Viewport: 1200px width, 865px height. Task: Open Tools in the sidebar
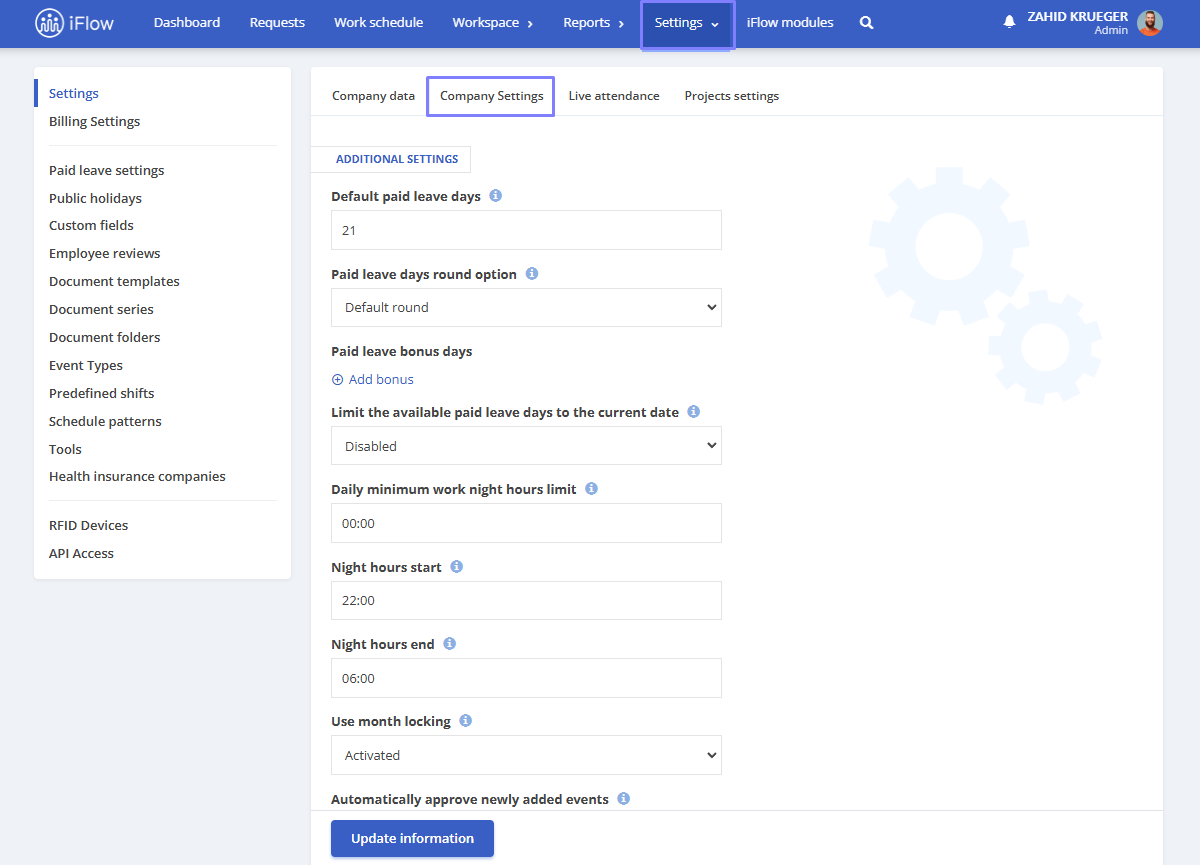[x=65, y=449]
